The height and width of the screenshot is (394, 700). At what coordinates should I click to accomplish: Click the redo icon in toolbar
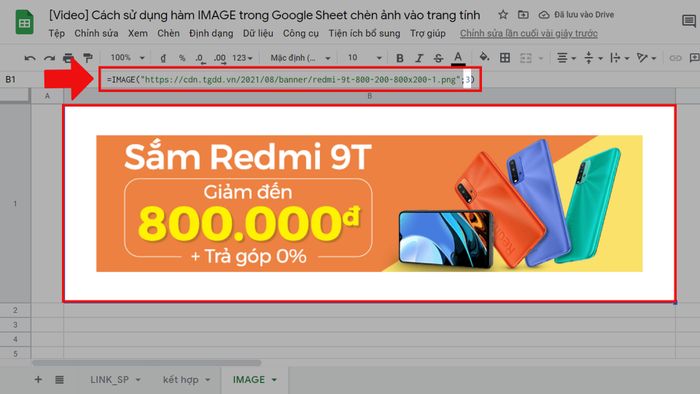point(49,58)
